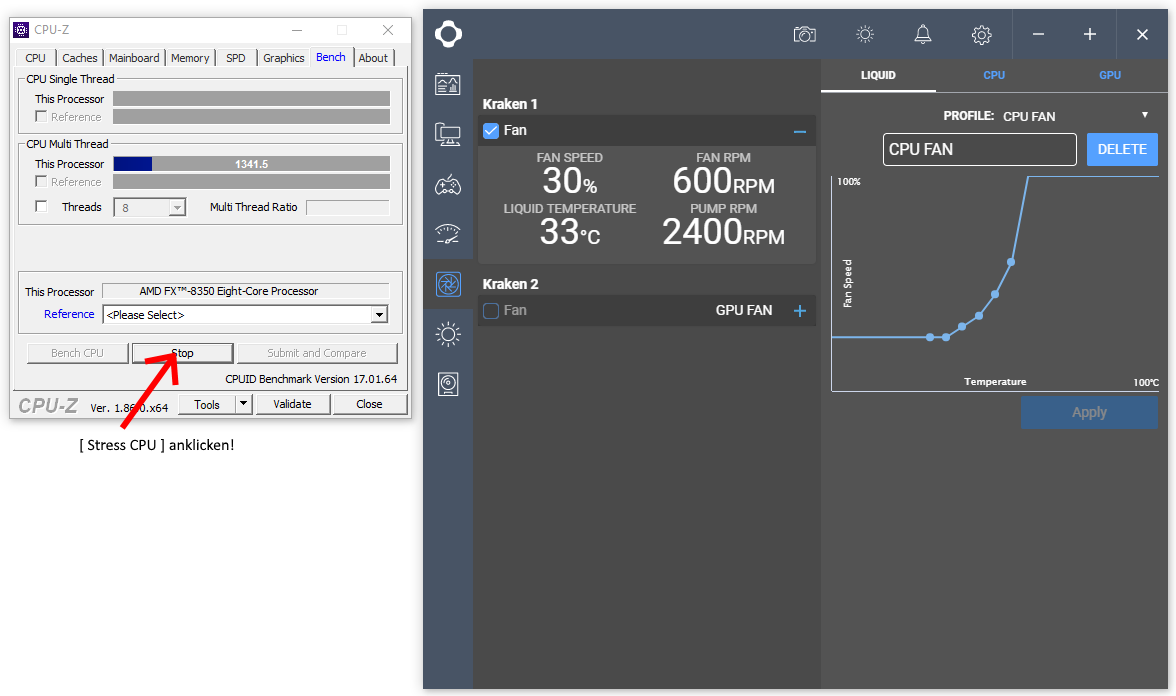
Task: Click the DELETE profile button
Action: coord(1122,149)
